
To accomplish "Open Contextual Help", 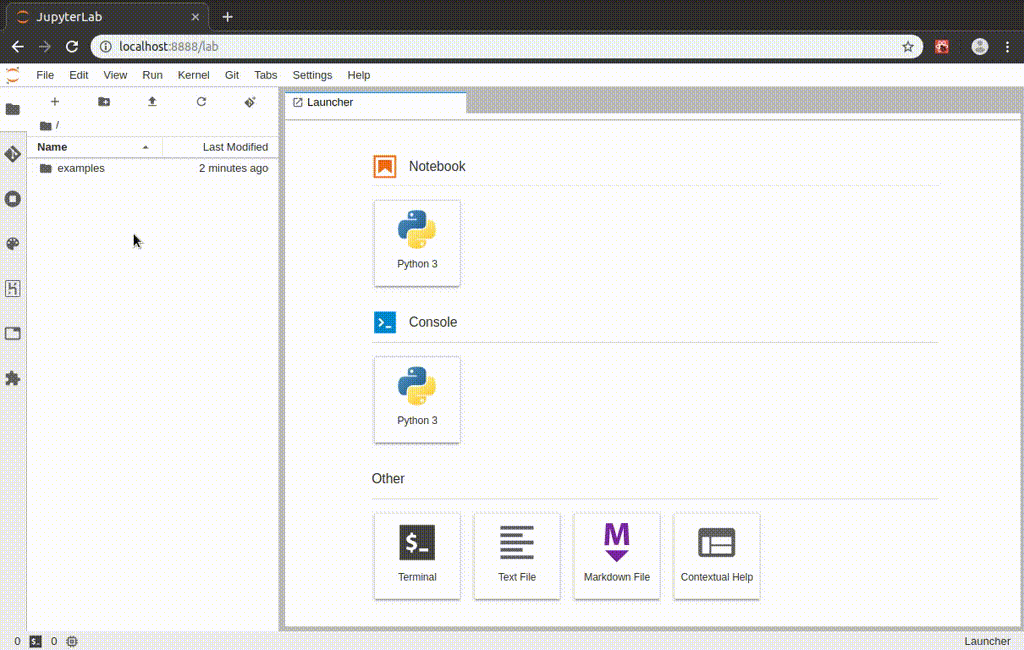I will coord(716,556).
